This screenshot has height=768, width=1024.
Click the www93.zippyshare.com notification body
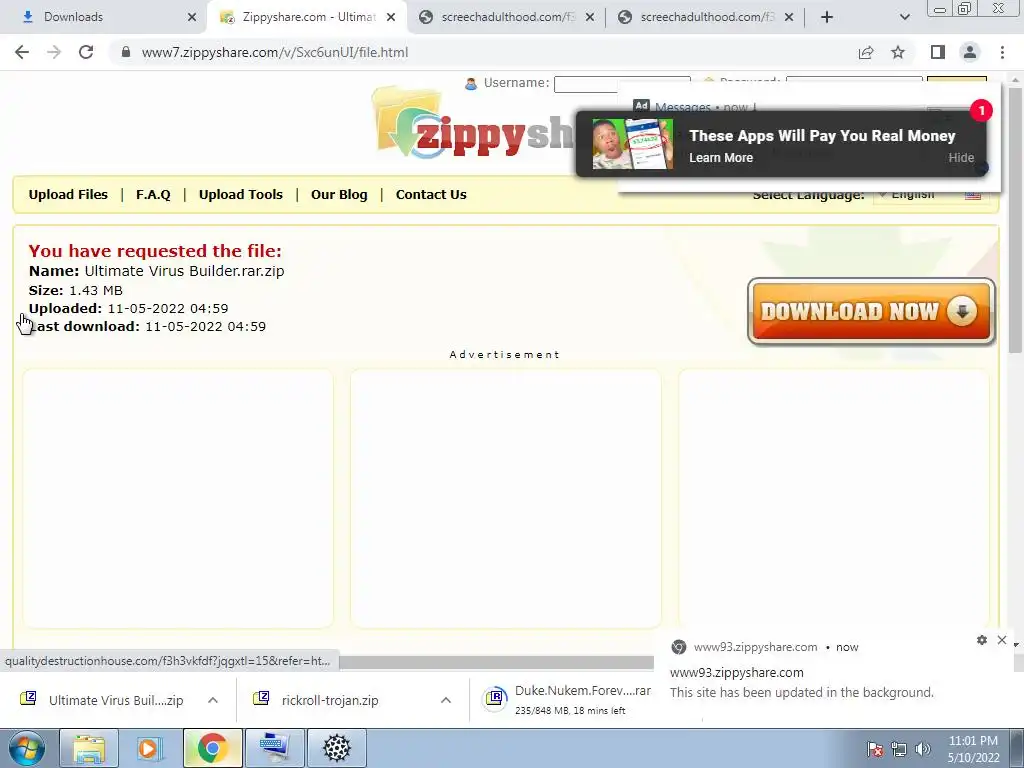pos(801,682)
